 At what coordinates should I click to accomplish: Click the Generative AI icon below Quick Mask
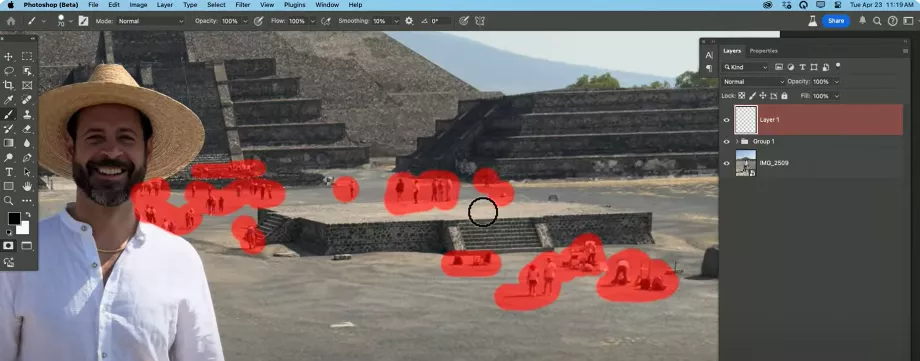tap(9, 262)
